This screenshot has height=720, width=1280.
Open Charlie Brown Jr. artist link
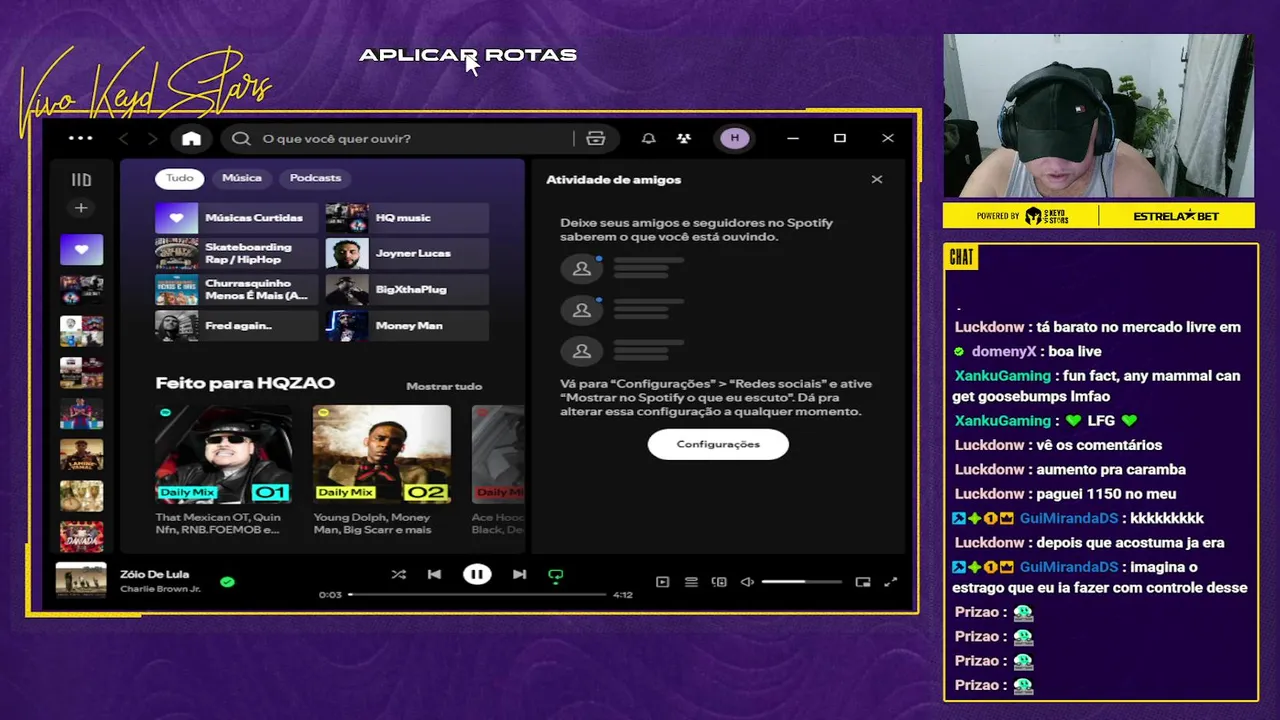tap(160, 589)
